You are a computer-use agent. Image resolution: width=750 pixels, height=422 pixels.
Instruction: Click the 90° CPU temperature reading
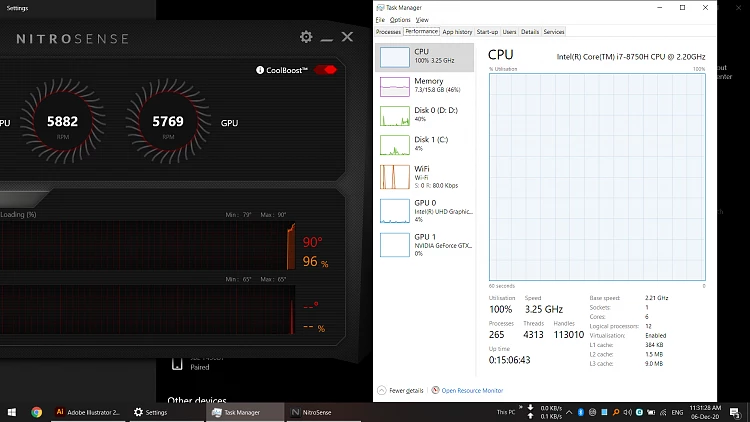tap(312, 242)
